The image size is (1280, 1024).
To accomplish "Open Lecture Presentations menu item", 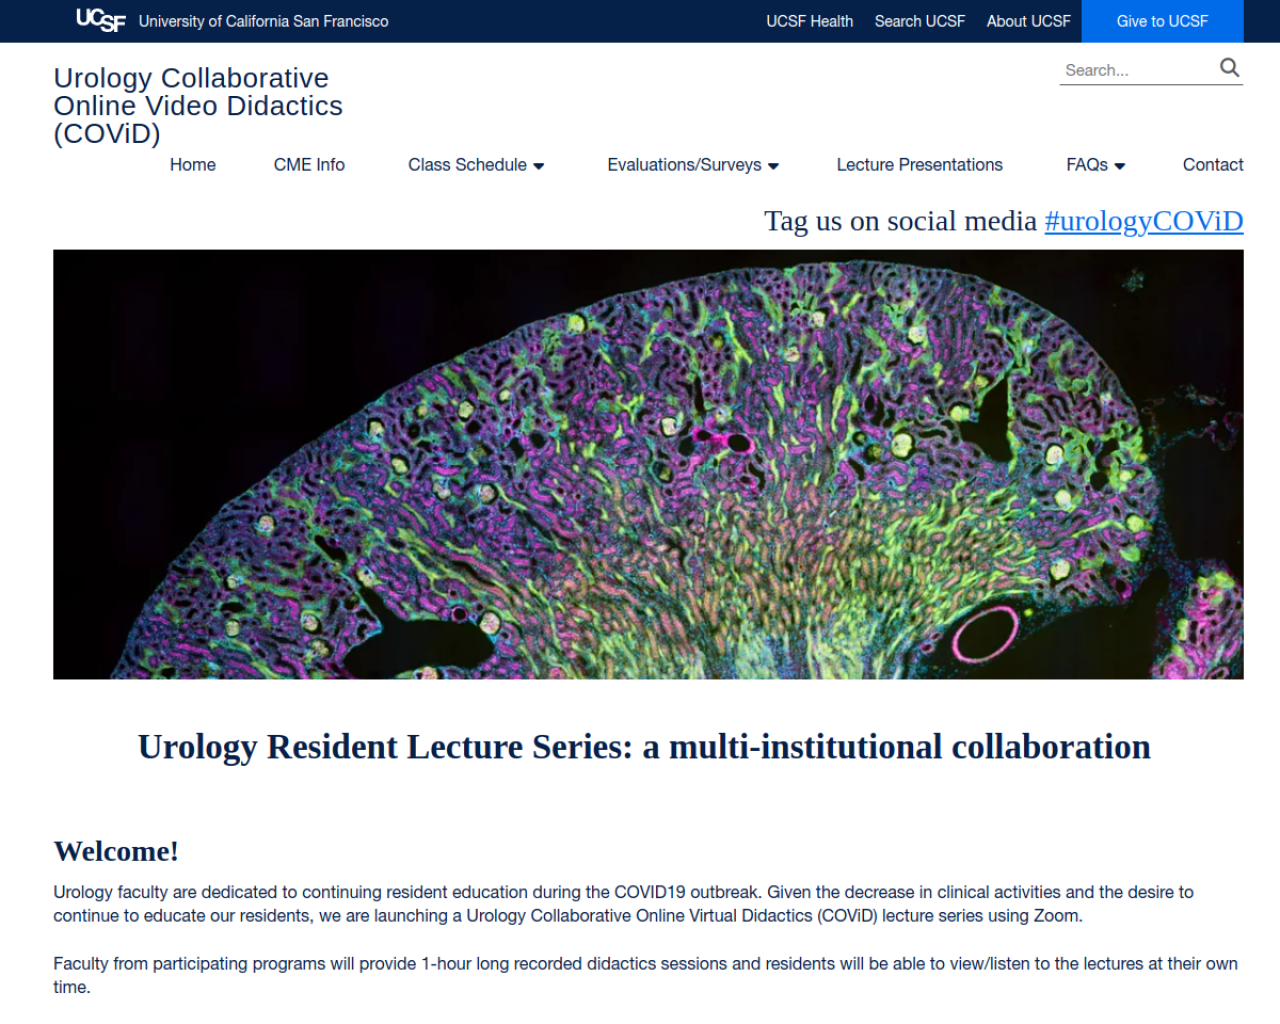I will [919, 165].
